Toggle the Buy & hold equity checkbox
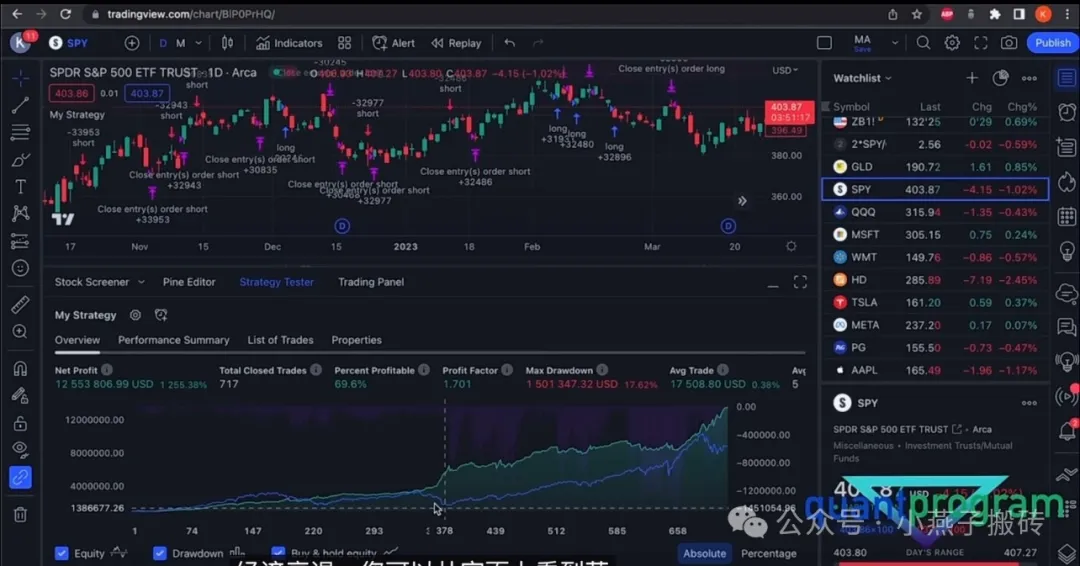This screenshot has width=1080, height=566. (x=278, y=552)
